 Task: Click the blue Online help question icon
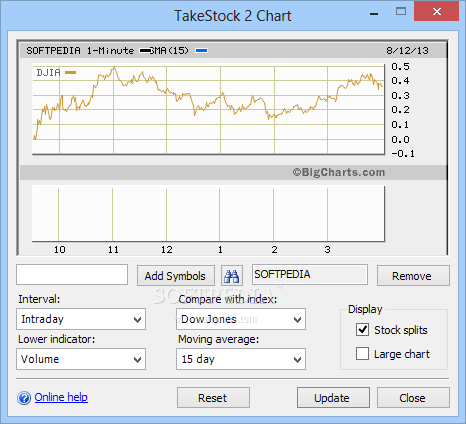pos(24,398)
